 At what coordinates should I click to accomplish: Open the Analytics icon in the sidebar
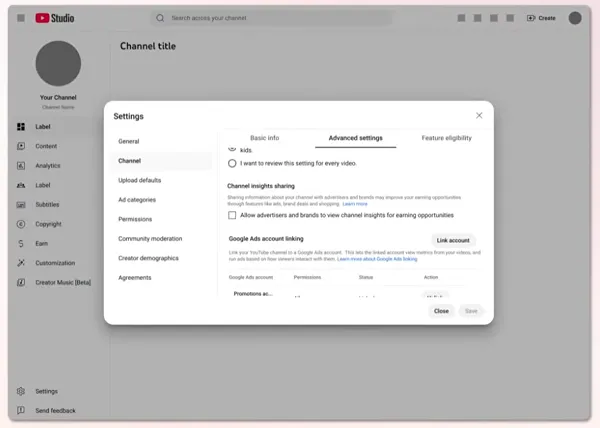pos(21,166)
